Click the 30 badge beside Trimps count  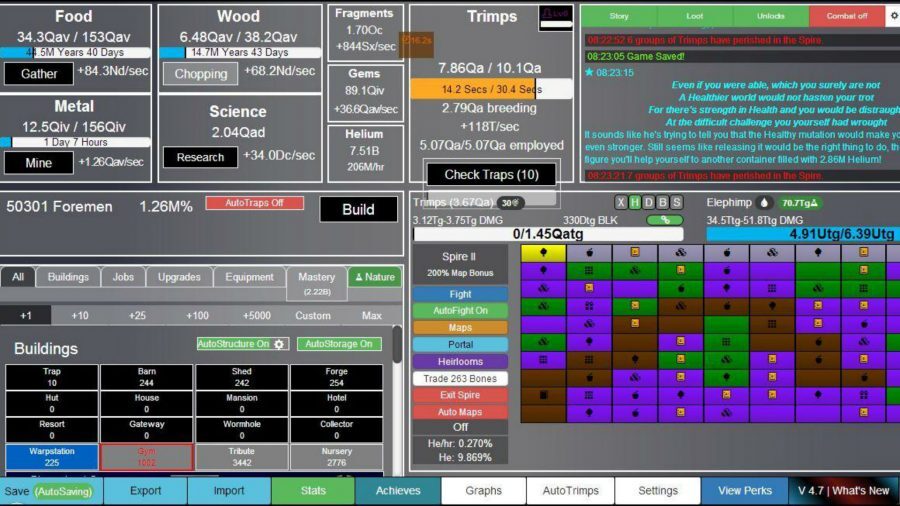click(510, 203)
